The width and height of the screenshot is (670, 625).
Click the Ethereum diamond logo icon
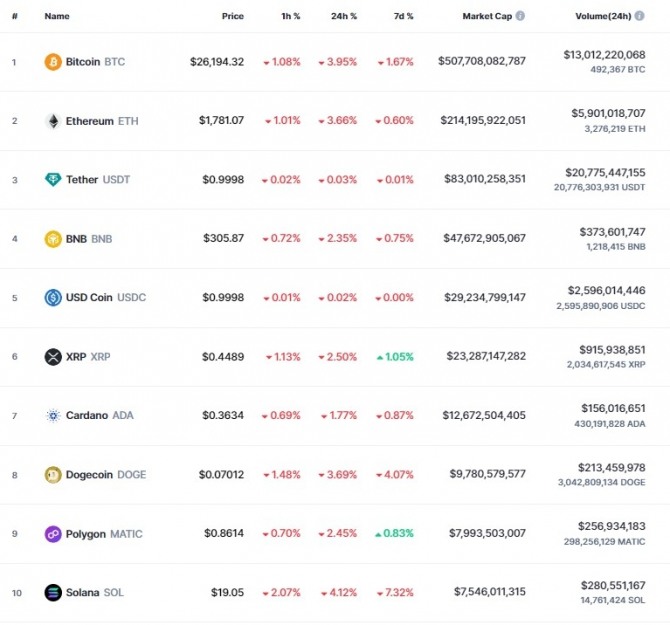click(x=53, y=121)
